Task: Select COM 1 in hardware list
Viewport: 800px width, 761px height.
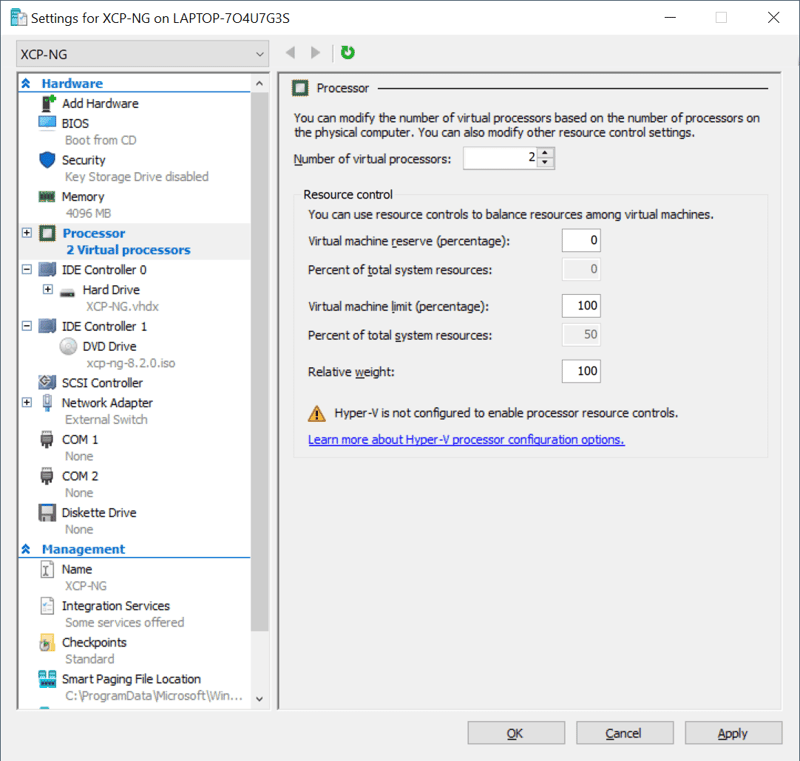Action: pyautogui.click(x=80, y=440)
